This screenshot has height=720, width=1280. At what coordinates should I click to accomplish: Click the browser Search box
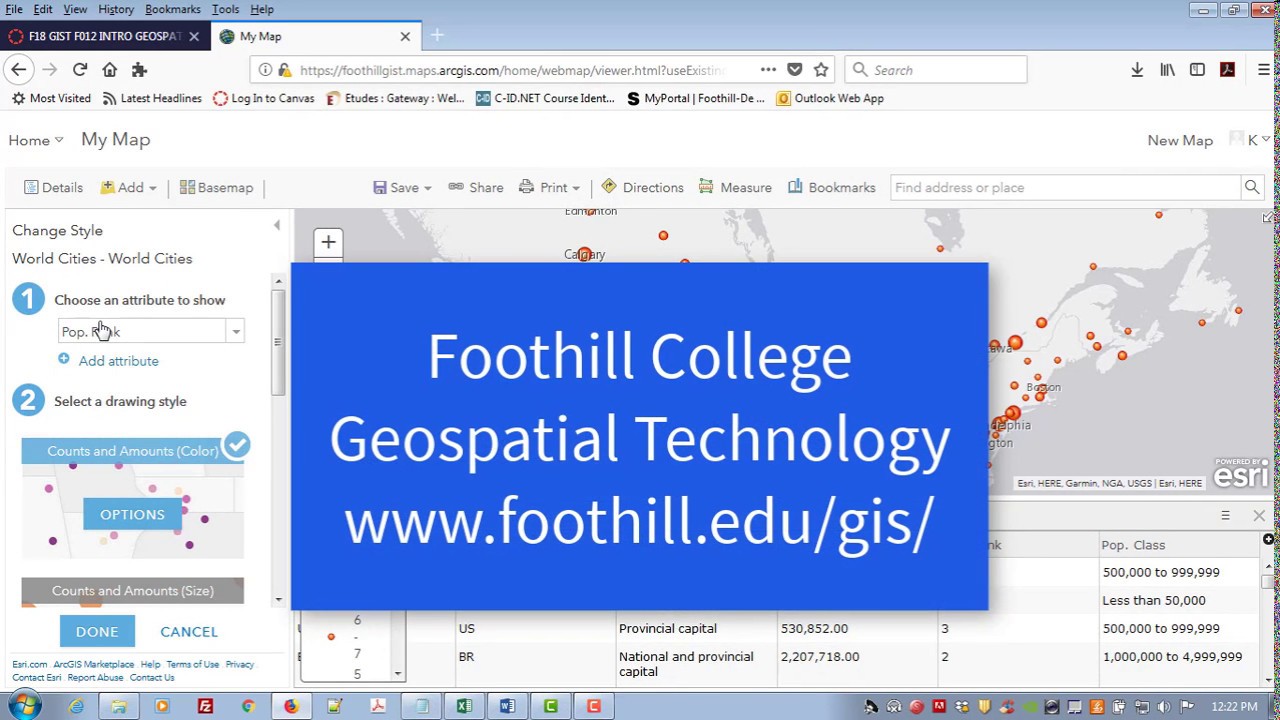pyautogui.click(x=935, y=70)
